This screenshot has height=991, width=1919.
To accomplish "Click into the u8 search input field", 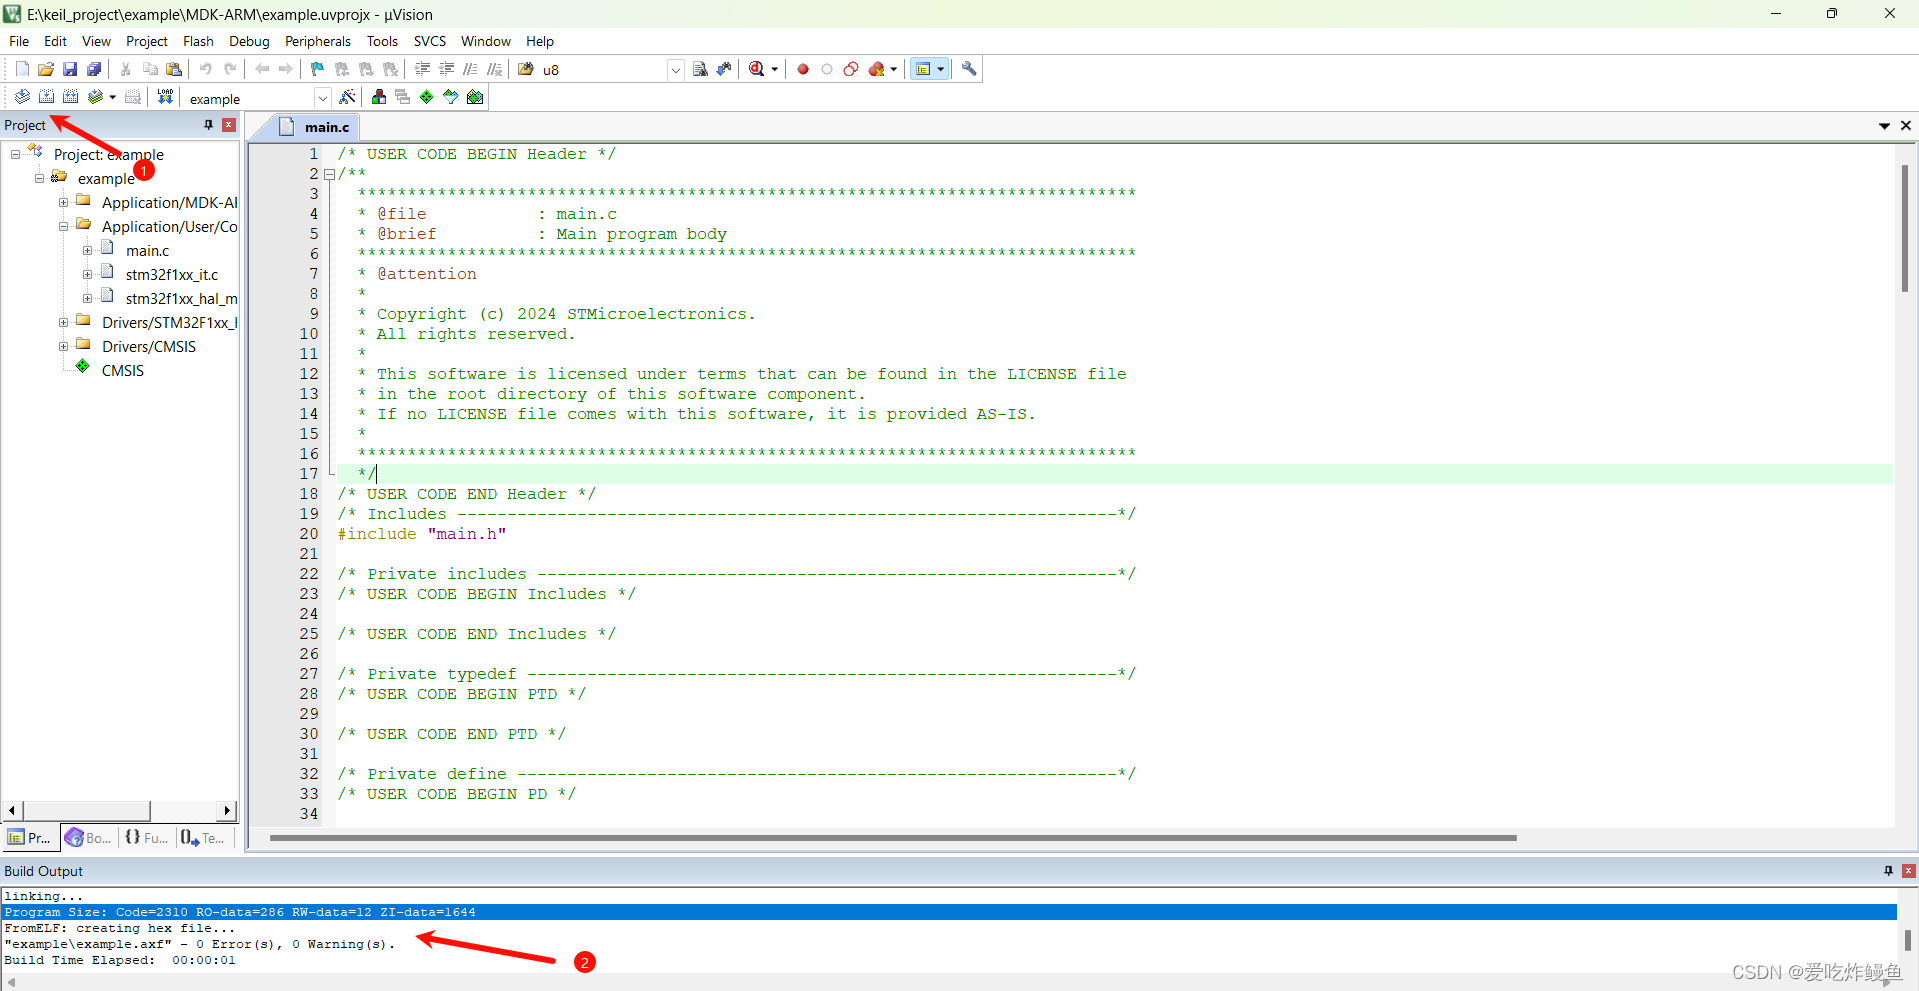I will (603, 70).
